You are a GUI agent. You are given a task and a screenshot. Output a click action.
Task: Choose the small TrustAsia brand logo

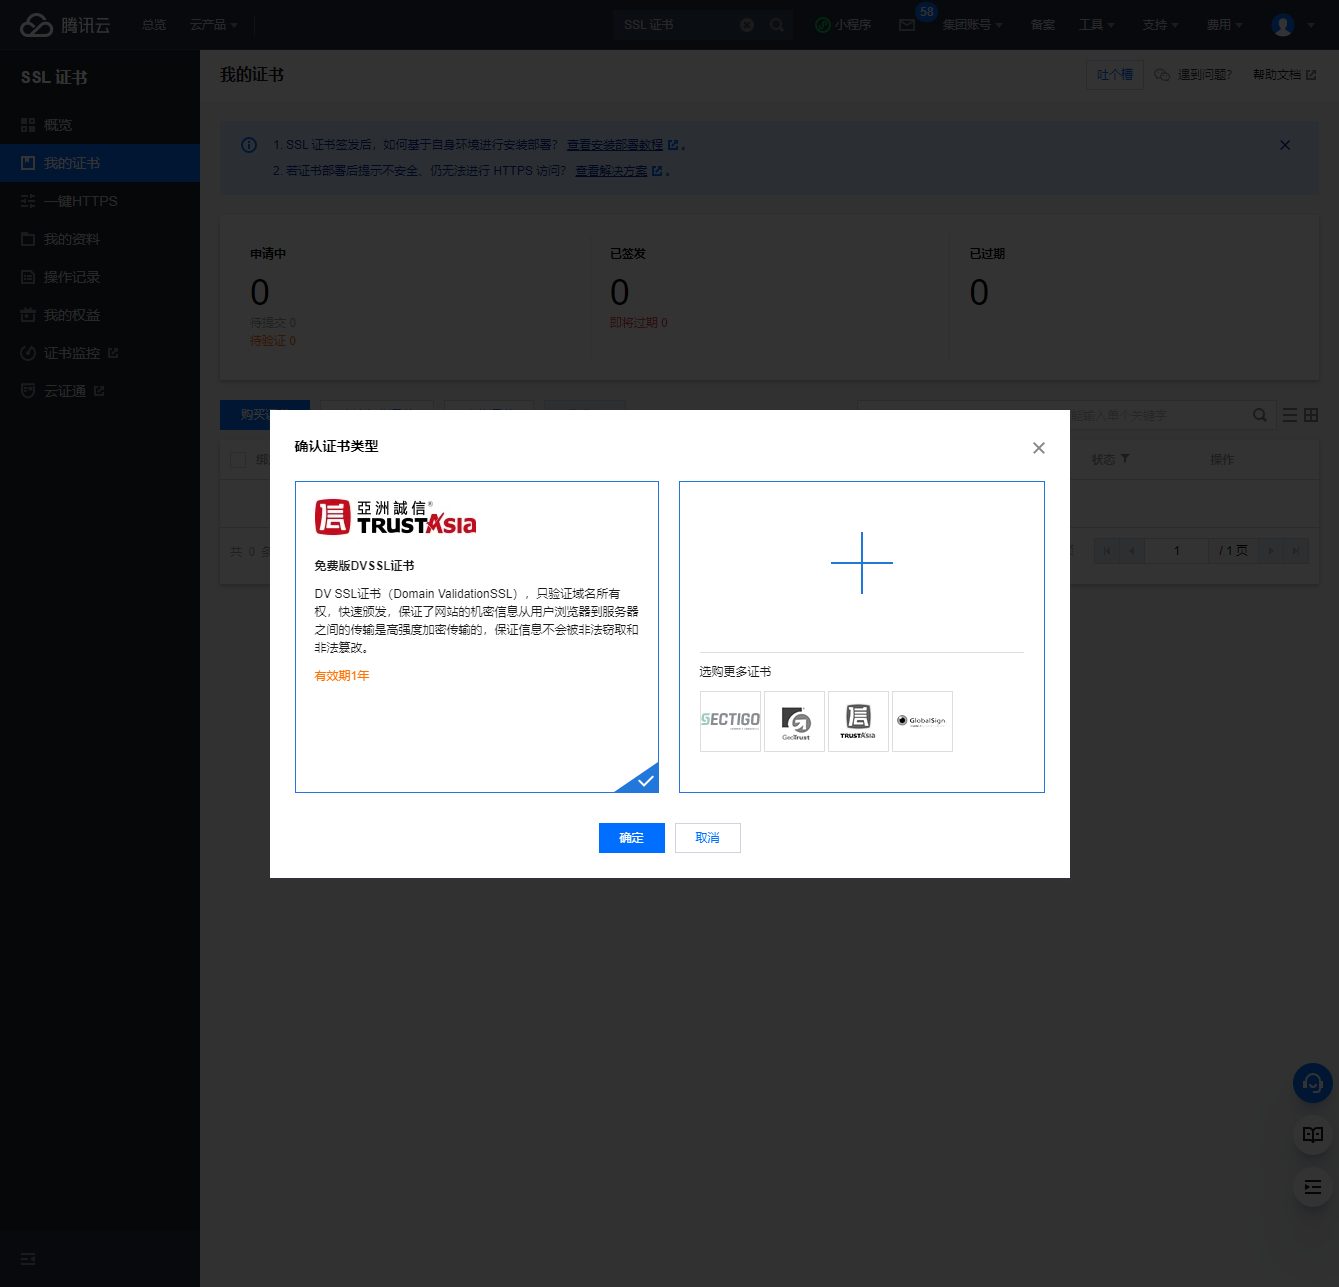(858, 721)
